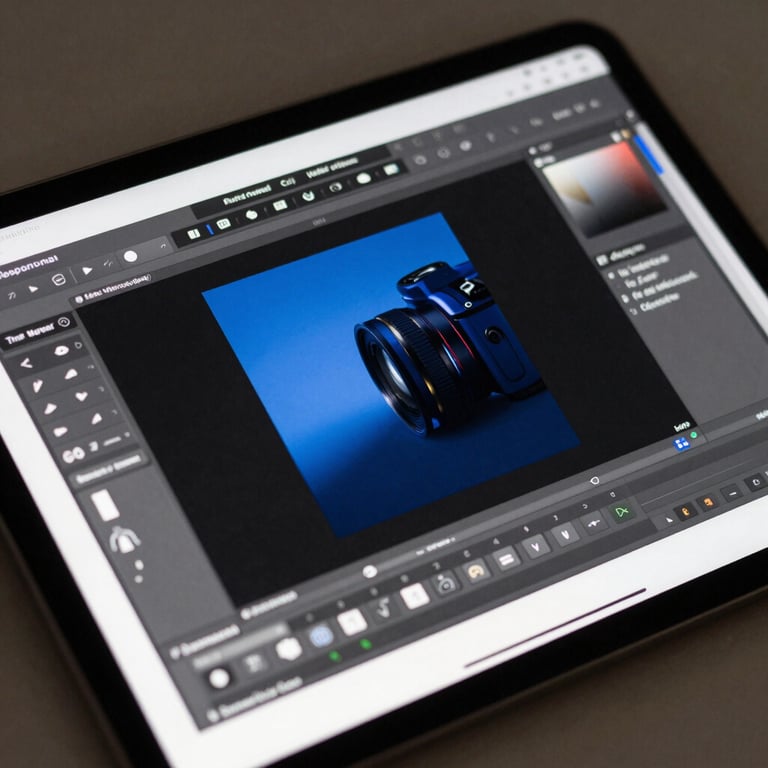Expand the collapsed section header above the bottom panel
This screenshot has width=768, height=768.
(205, 641)
